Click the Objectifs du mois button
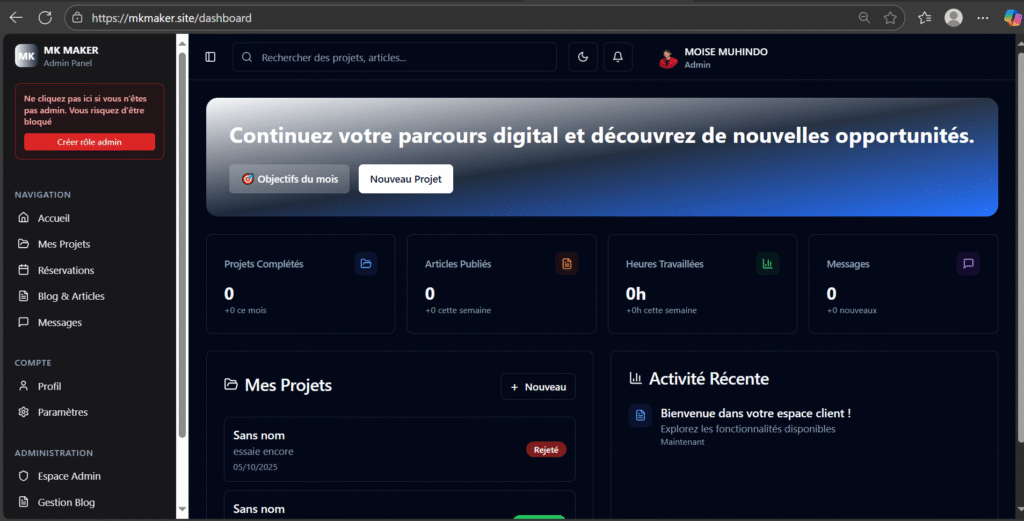Viewport: 1024px width, 521px height. 289,179
